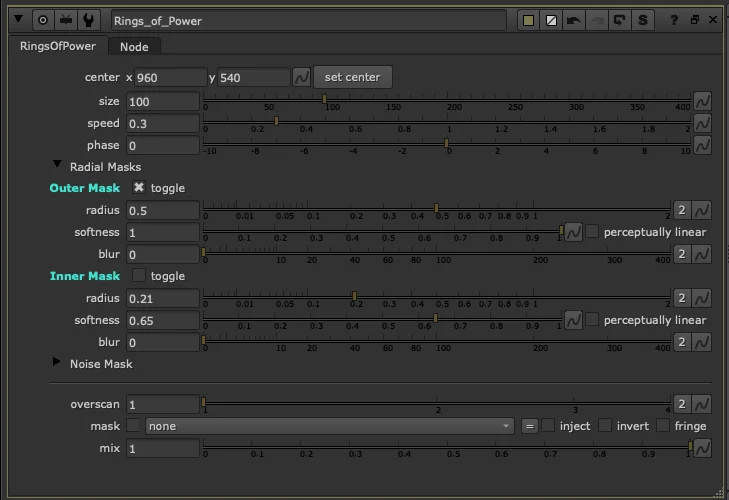Click animation icon for Outer Mask softness
The height and width of the screenshot is (500, 729).
(x=573, y=232)
